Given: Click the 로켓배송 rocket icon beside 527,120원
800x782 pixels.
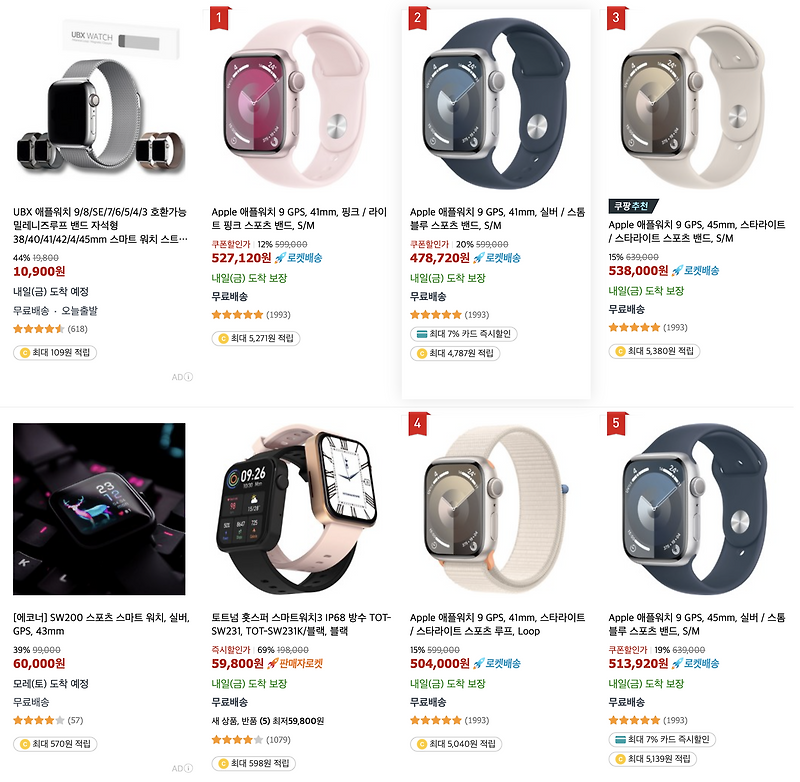Looking at the screenshot, I should pyautogui.click(x=280, y=258).
